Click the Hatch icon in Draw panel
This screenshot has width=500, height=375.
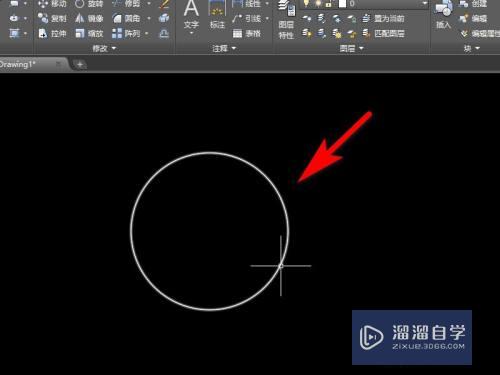14,33
